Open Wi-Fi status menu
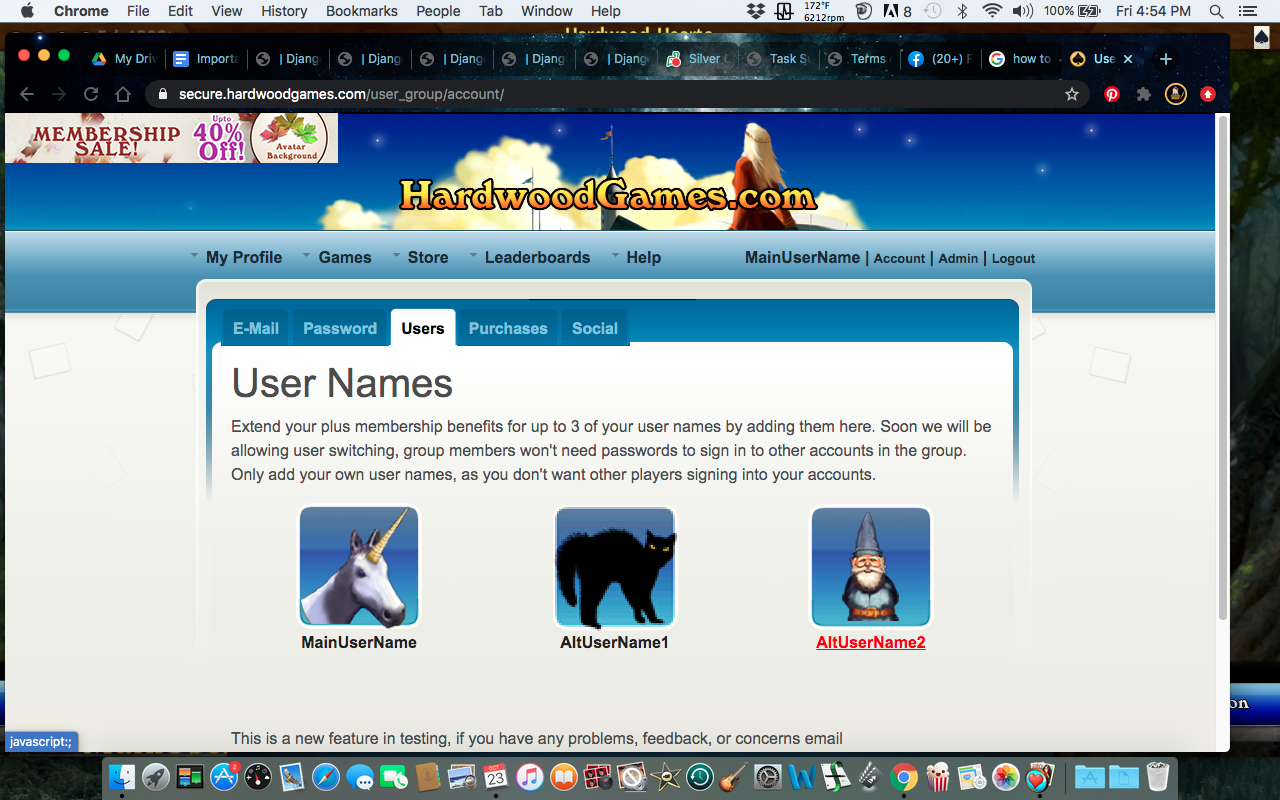 click(x=992, y=11)
